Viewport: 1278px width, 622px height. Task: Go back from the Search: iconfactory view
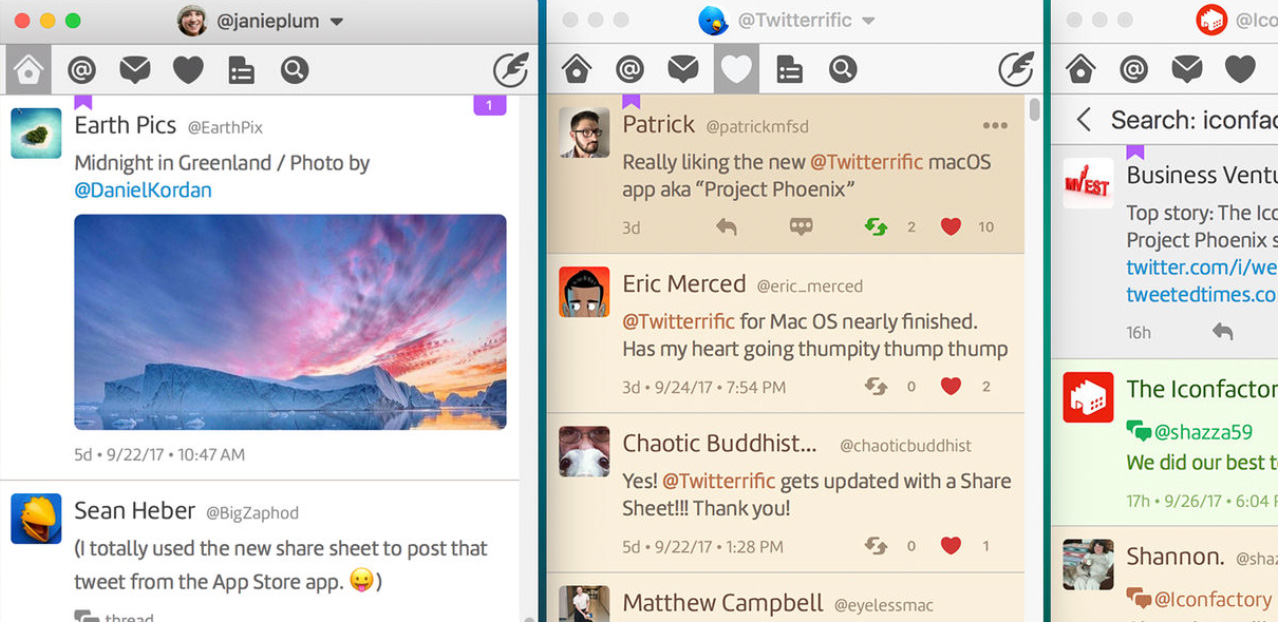pyautogui.click(x=1083, y=121)
